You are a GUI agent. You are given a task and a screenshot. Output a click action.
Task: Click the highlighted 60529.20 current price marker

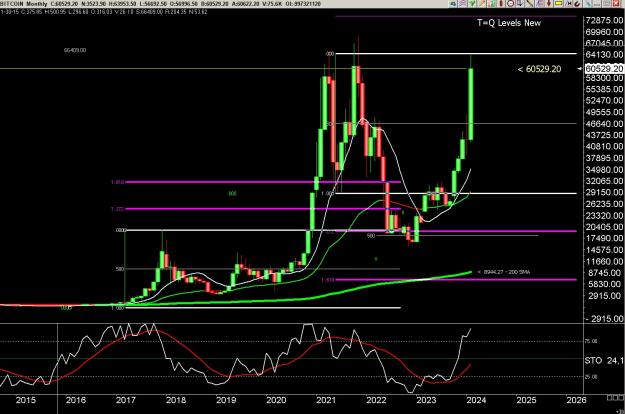pos(604,69)
